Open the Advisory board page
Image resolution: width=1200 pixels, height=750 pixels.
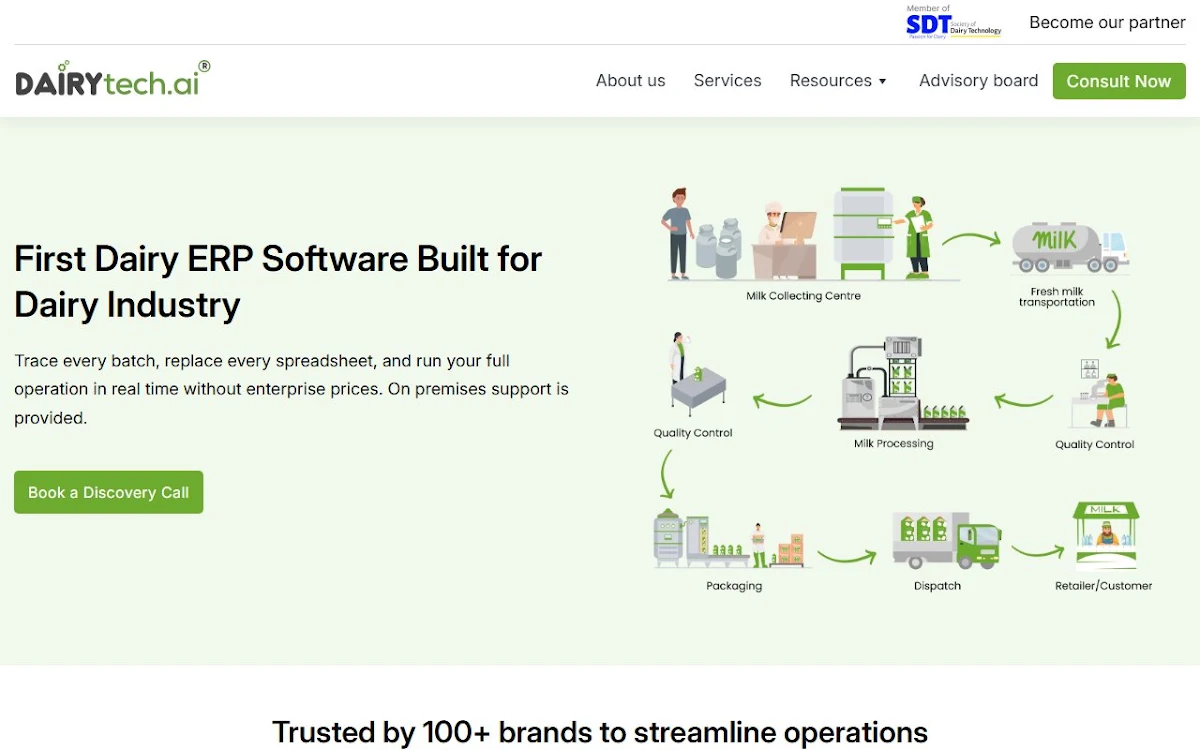[978, 81]
